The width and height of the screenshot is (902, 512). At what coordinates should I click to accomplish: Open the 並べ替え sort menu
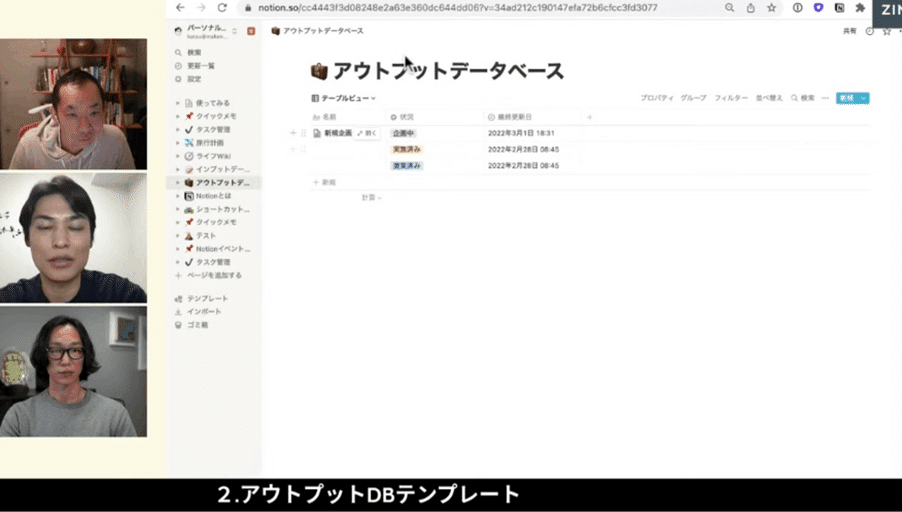click(769, 98)
